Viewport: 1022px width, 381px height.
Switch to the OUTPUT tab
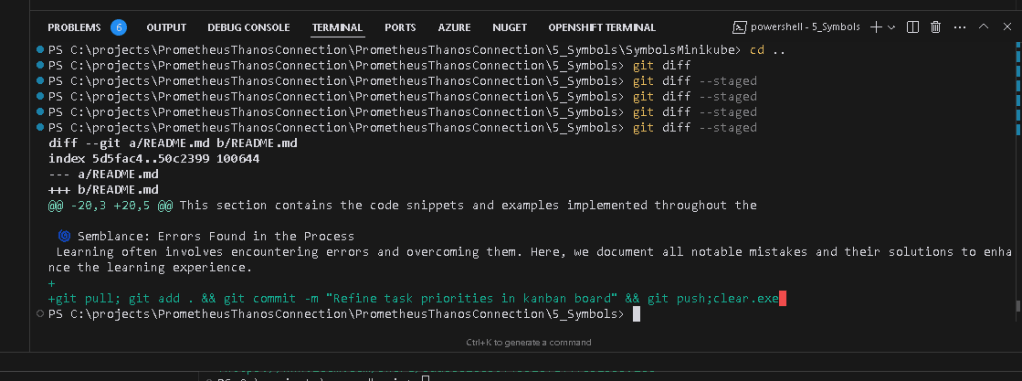click(x=166, y=27)
